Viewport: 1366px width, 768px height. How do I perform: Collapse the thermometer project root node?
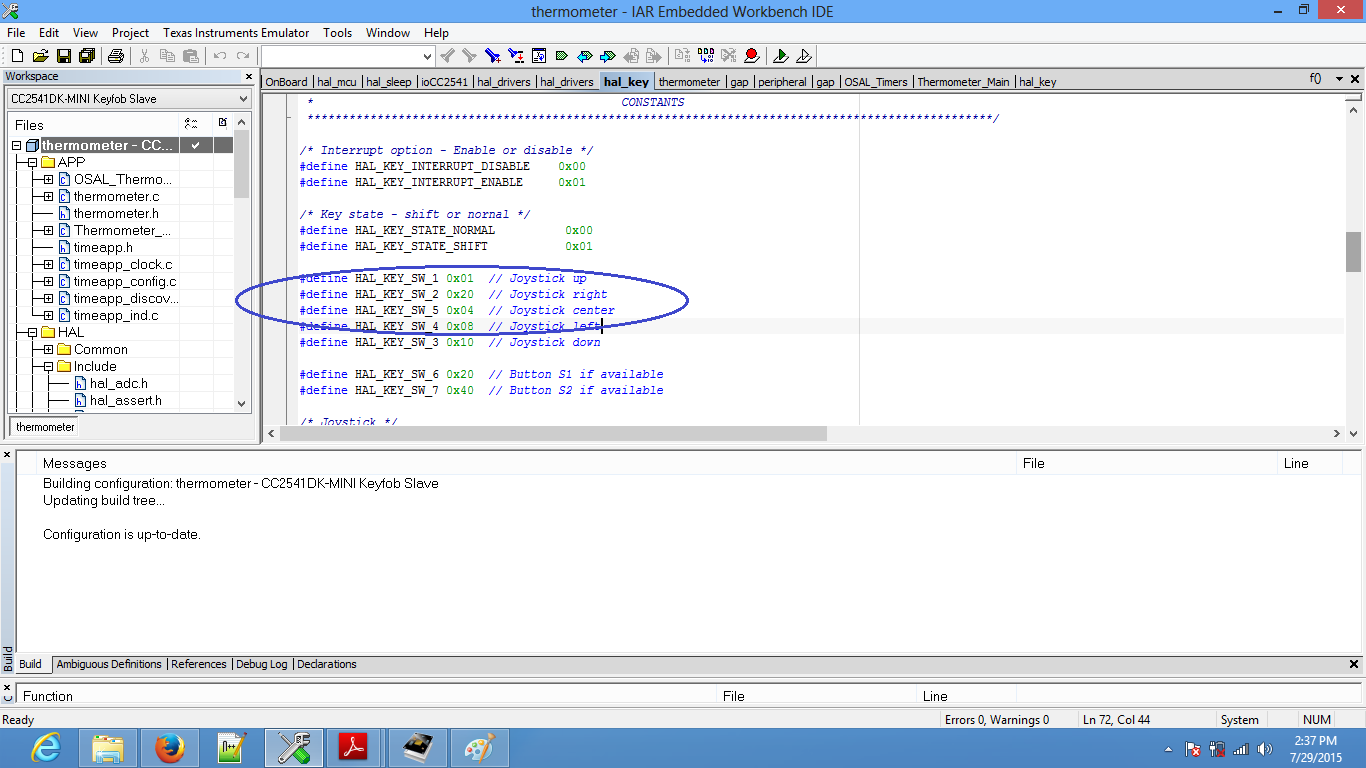pyautogui.click(x=16, y=146)
